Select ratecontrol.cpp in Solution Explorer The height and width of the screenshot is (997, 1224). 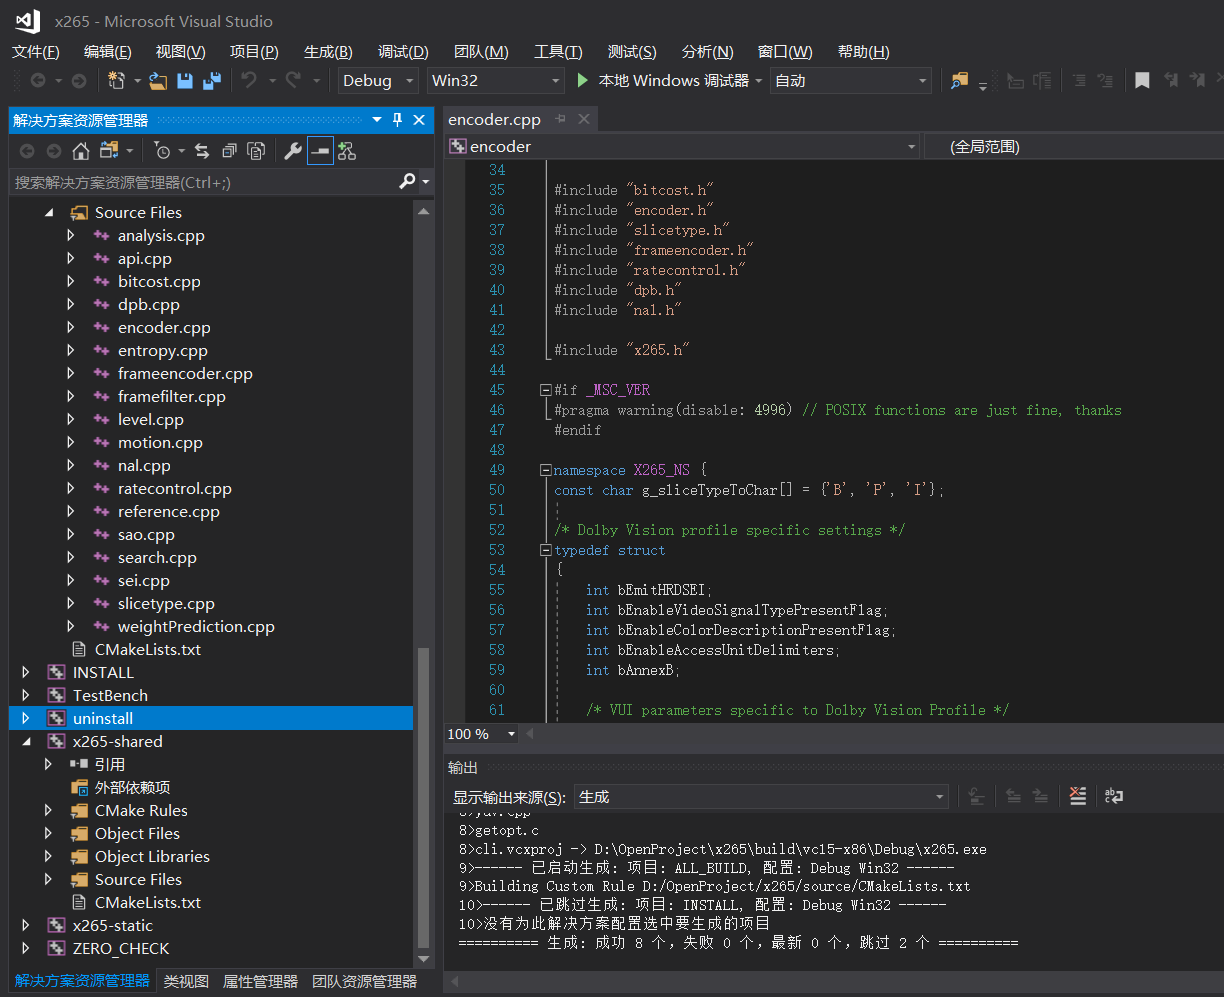point(175,489)
